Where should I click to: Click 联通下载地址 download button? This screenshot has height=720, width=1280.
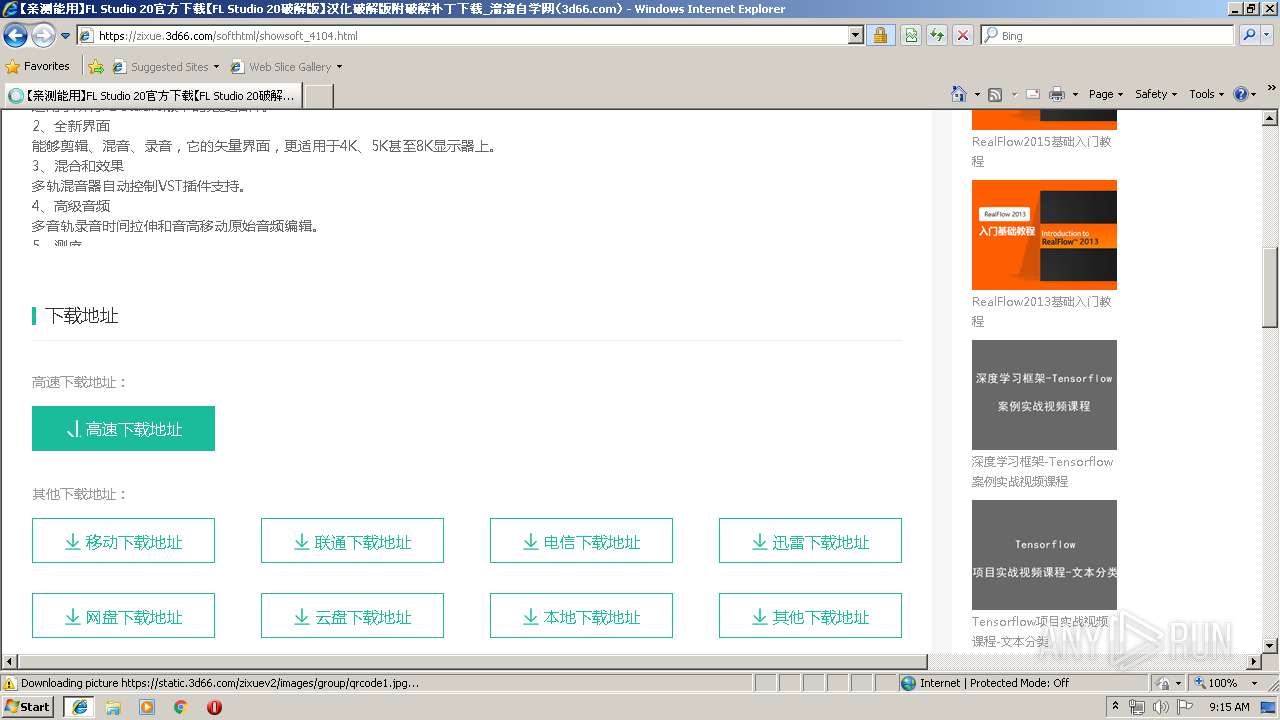352,541
